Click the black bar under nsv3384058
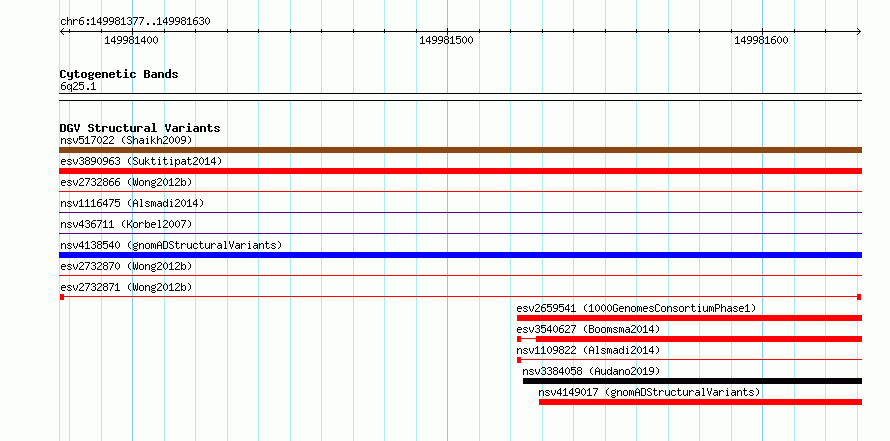This screenshot has width=890, height=441. [692, 381]
